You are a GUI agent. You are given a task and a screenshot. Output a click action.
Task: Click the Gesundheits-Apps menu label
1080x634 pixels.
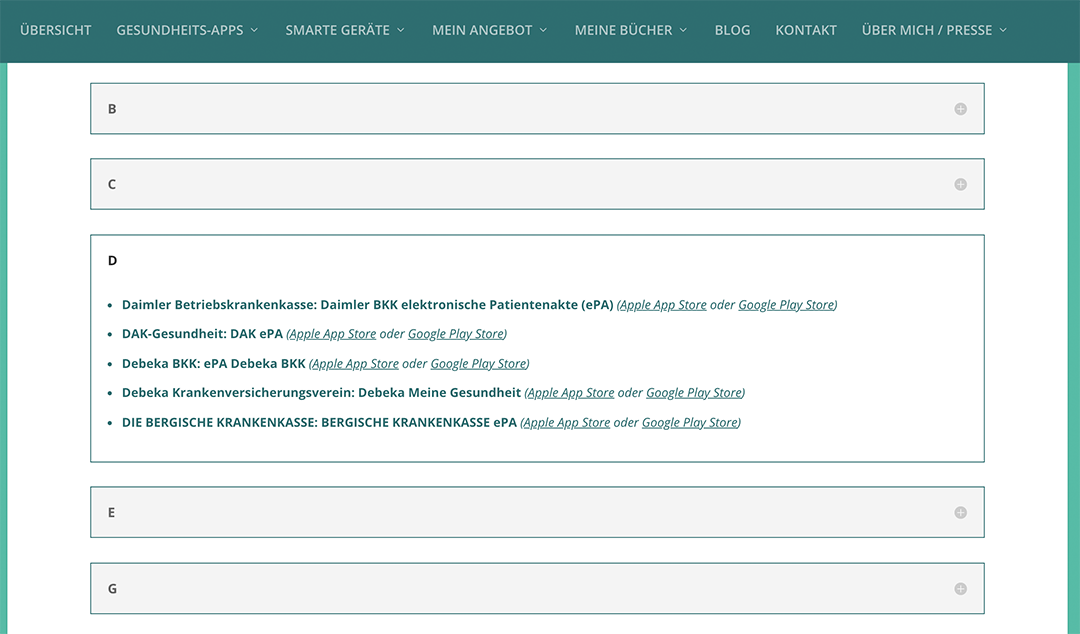click(180, 30)
